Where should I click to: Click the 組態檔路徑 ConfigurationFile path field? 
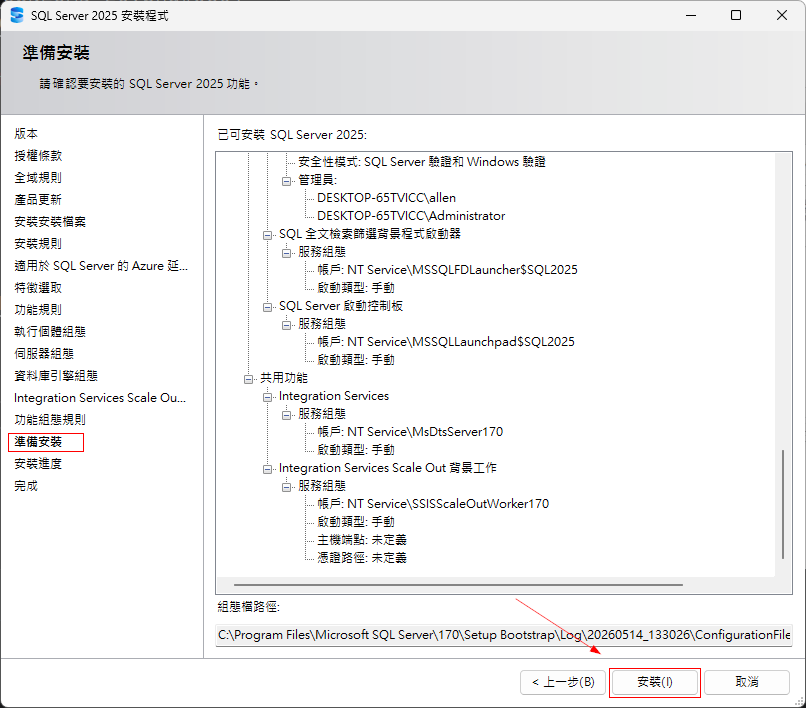(x=504, y=635)
